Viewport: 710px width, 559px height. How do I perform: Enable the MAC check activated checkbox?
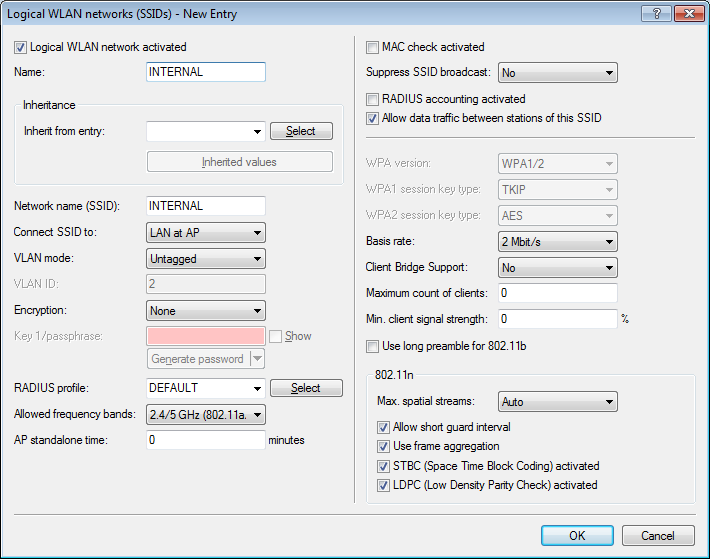373,47
